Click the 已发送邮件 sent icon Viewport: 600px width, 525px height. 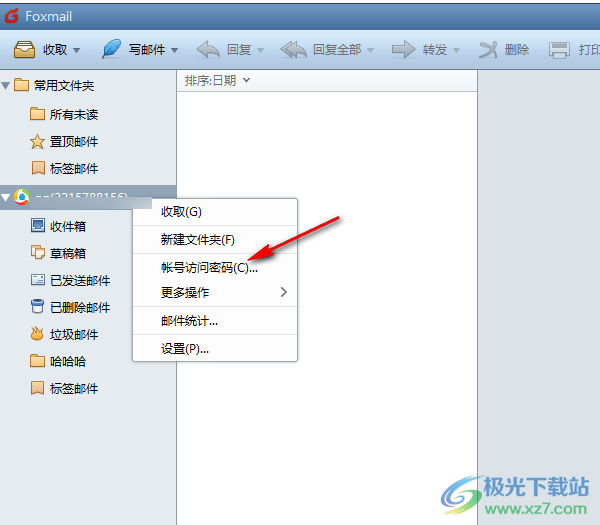pos(38,280)
